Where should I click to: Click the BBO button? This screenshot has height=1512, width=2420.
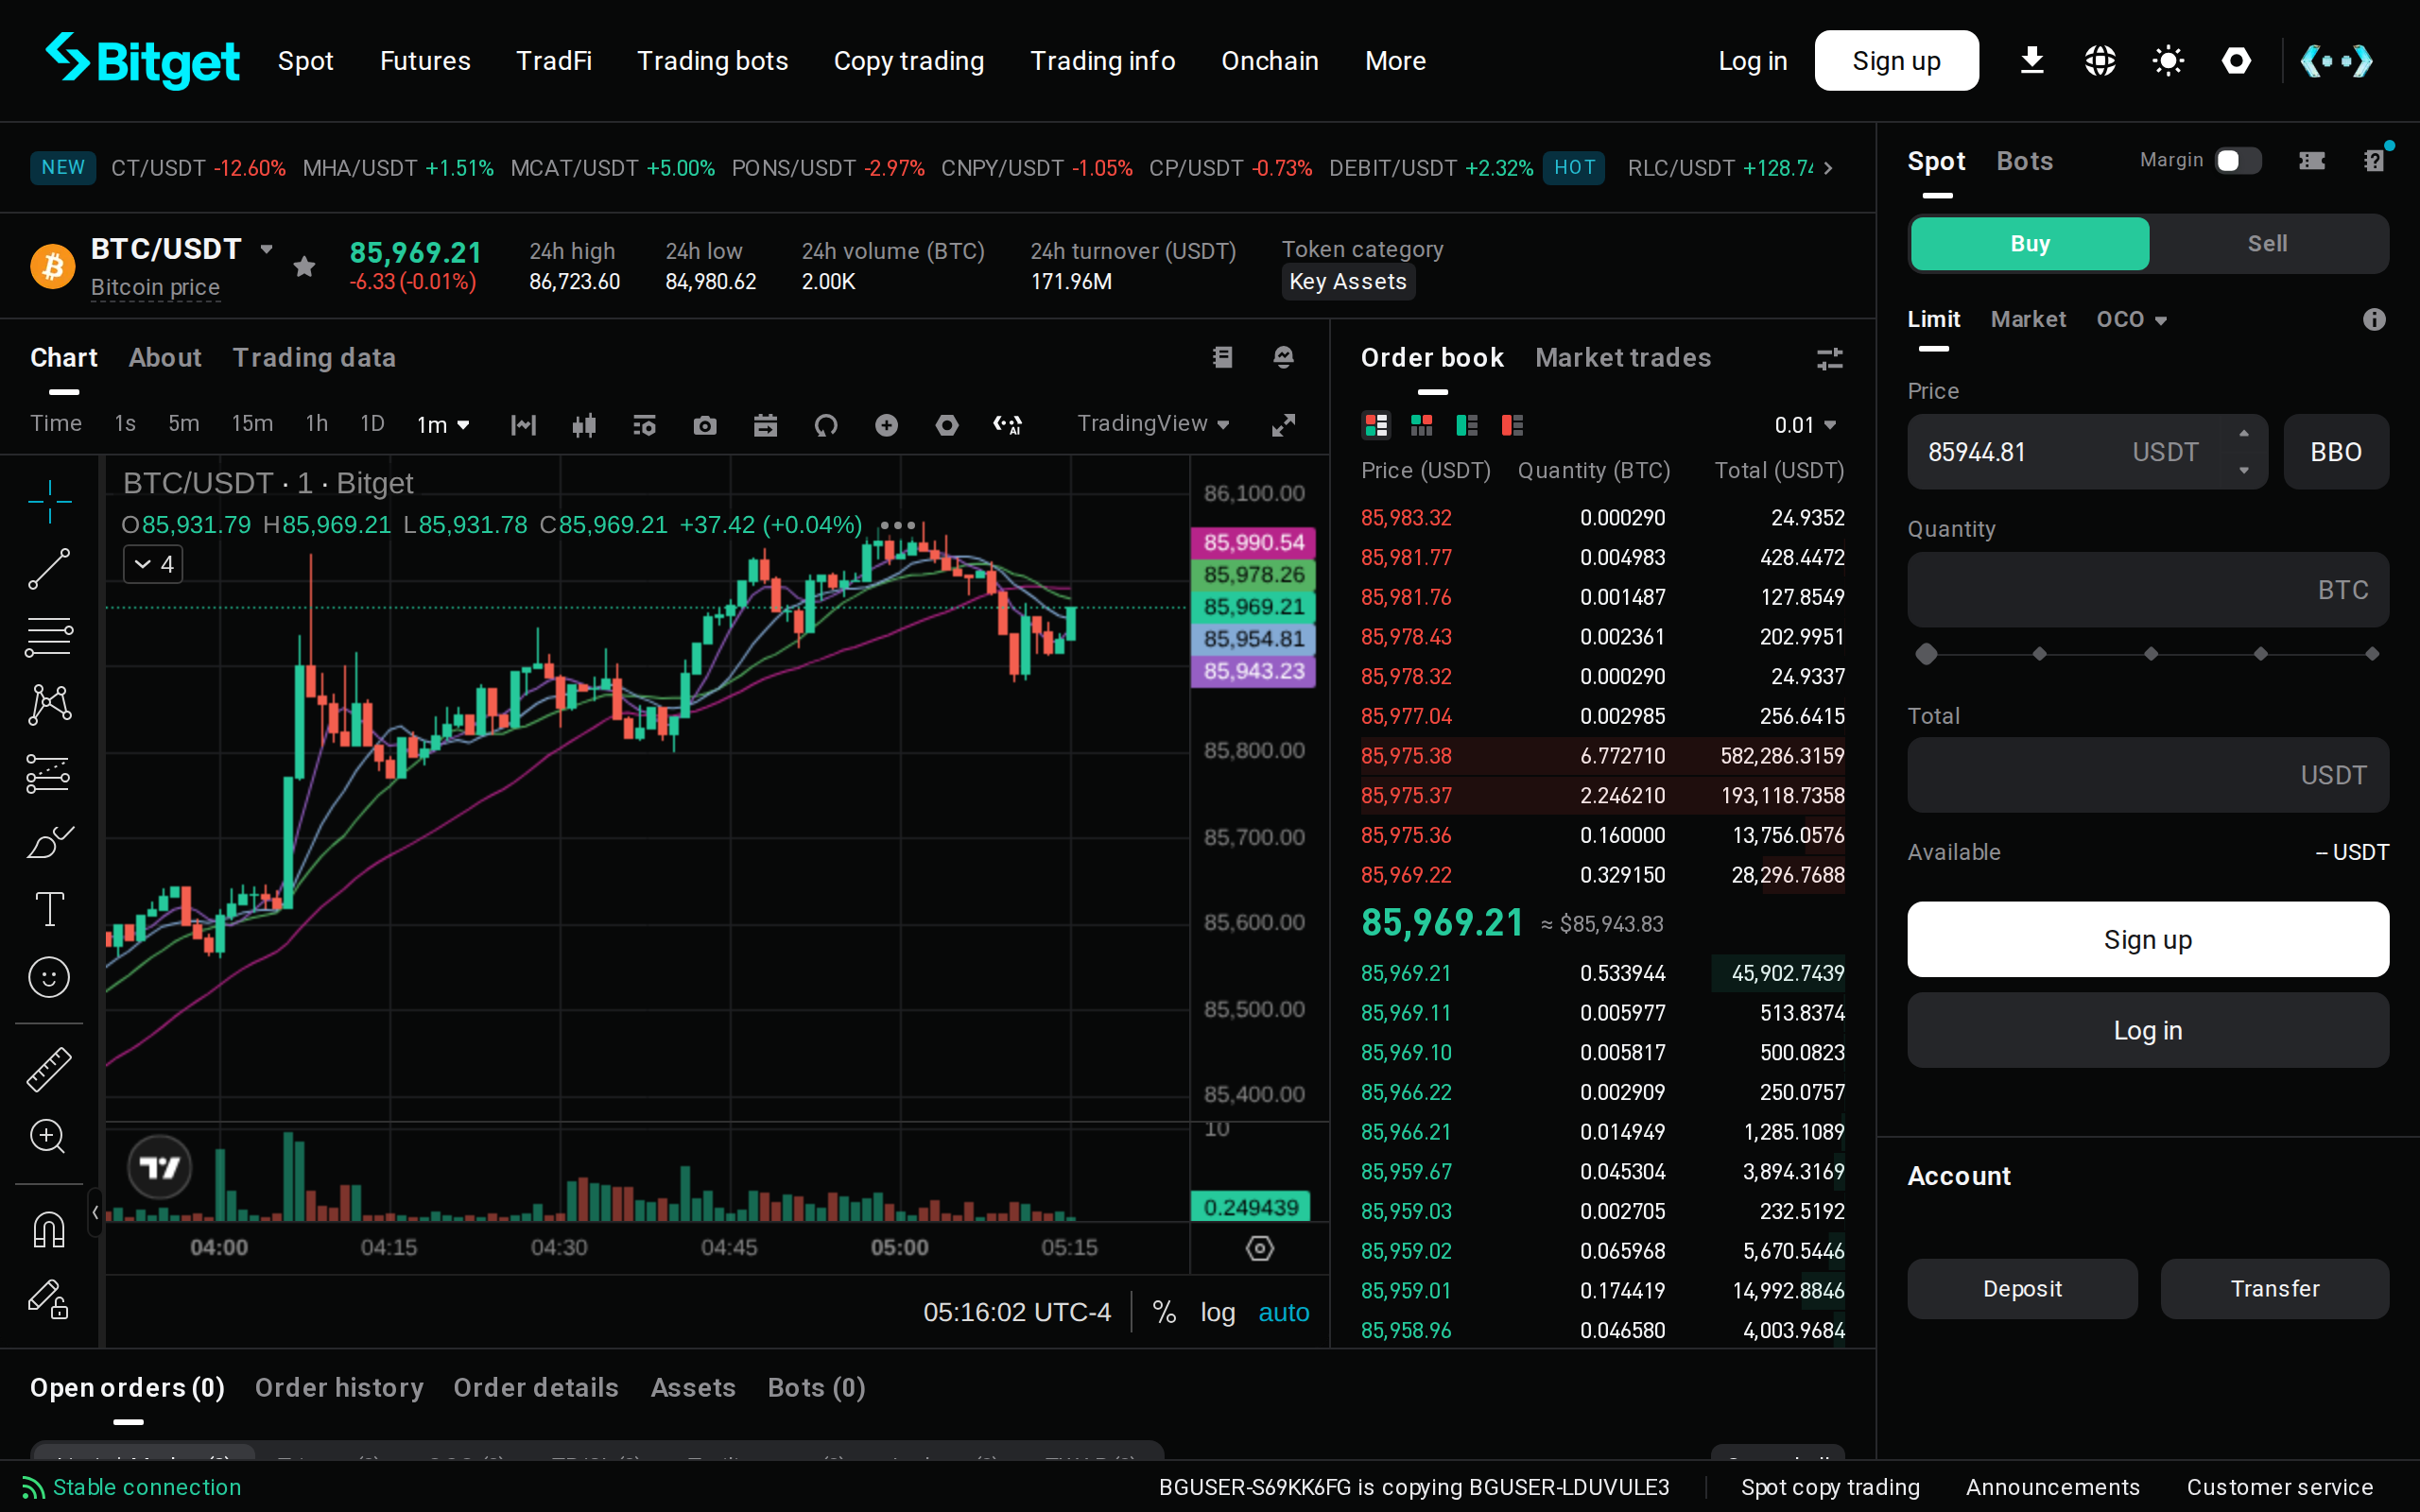click(x=2335, y=452)
